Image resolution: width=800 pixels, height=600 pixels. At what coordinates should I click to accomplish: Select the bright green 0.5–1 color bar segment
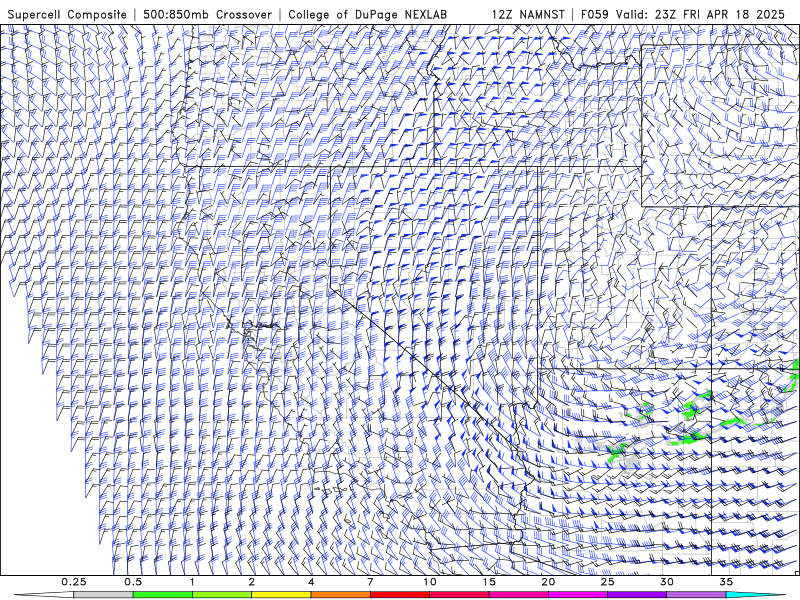coord(163,595)
